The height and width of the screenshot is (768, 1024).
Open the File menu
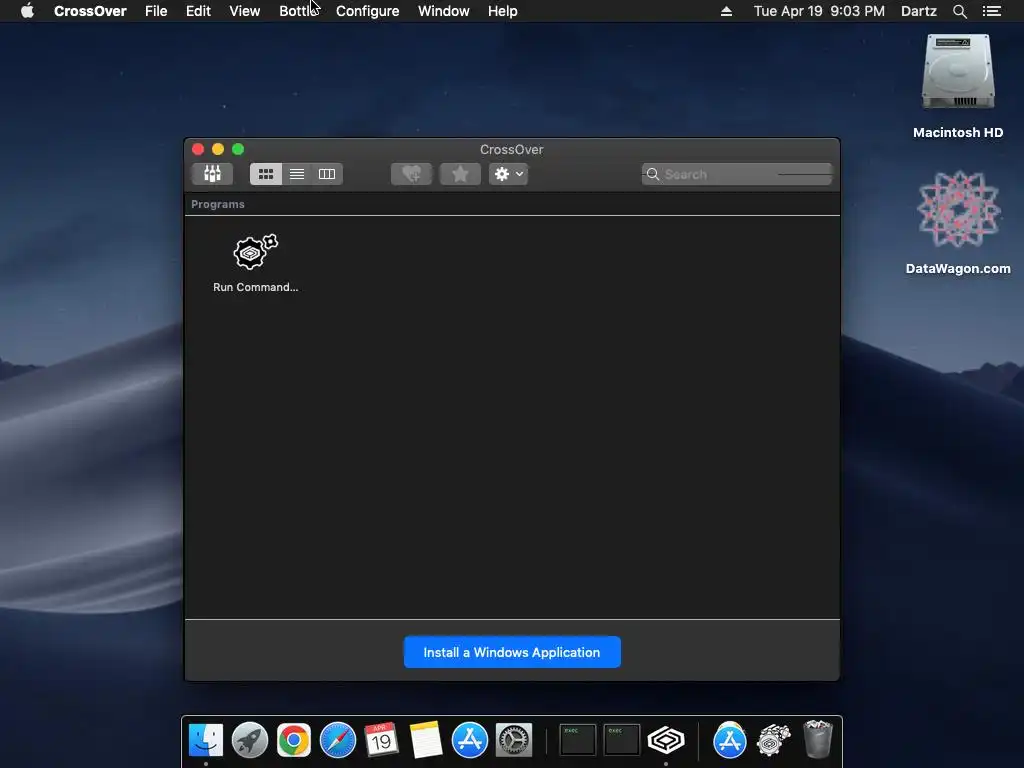[x=156, y=11]
